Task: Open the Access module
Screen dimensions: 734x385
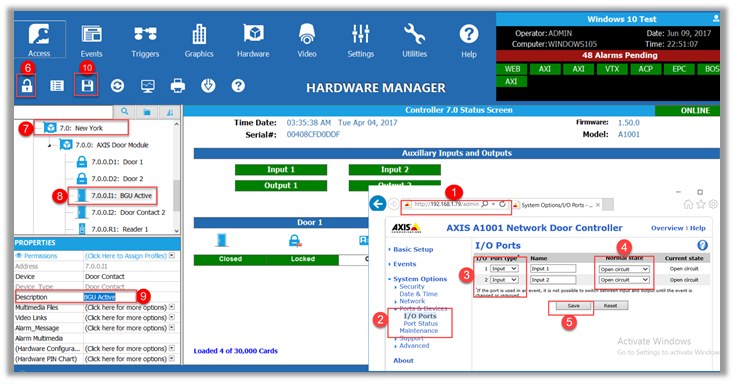Action: (x=39, y=39)
